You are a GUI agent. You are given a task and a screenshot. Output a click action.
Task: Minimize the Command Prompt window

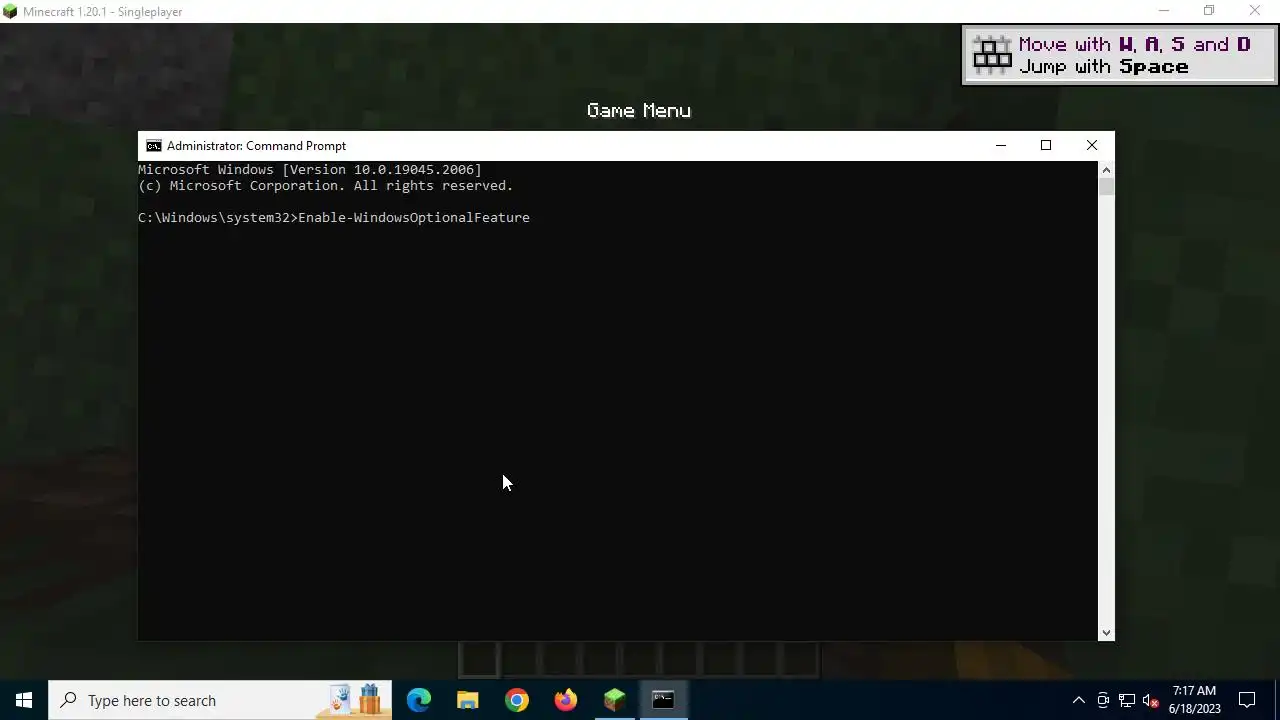point(1000,146)
